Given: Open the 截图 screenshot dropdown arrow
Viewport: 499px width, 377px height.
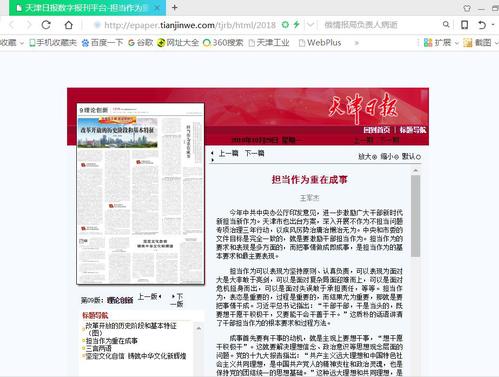Looking at the screenshot, I should pyautogui.click(x=496, y=43).
